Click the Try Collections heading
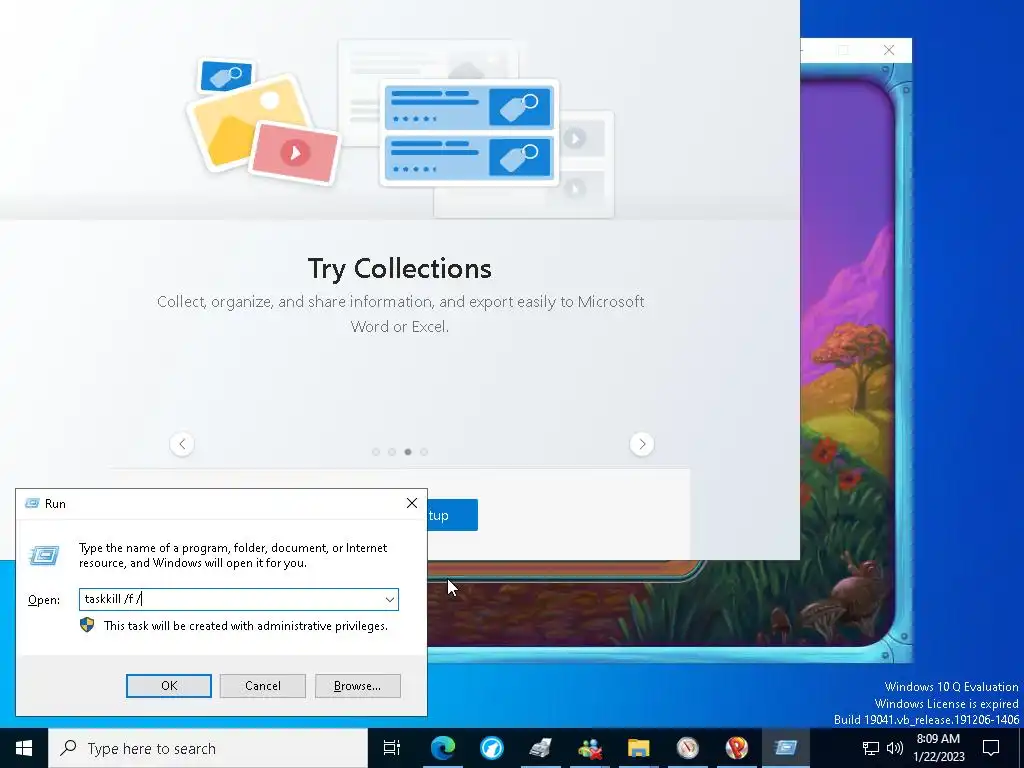 tap(400, 269)
